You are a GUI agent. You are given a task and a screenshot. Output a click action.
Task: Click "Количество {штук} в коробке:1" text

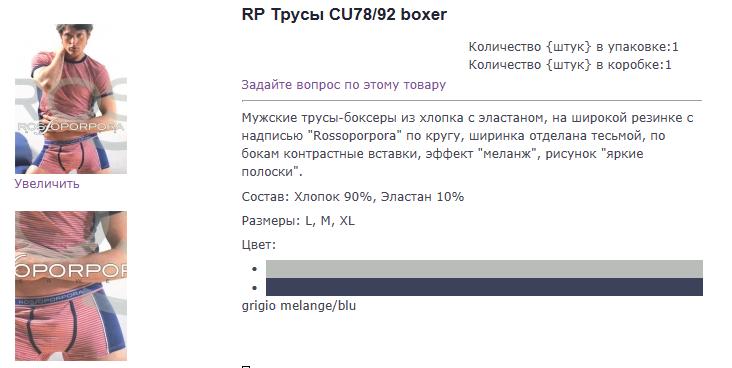click(x=570, y=65)
